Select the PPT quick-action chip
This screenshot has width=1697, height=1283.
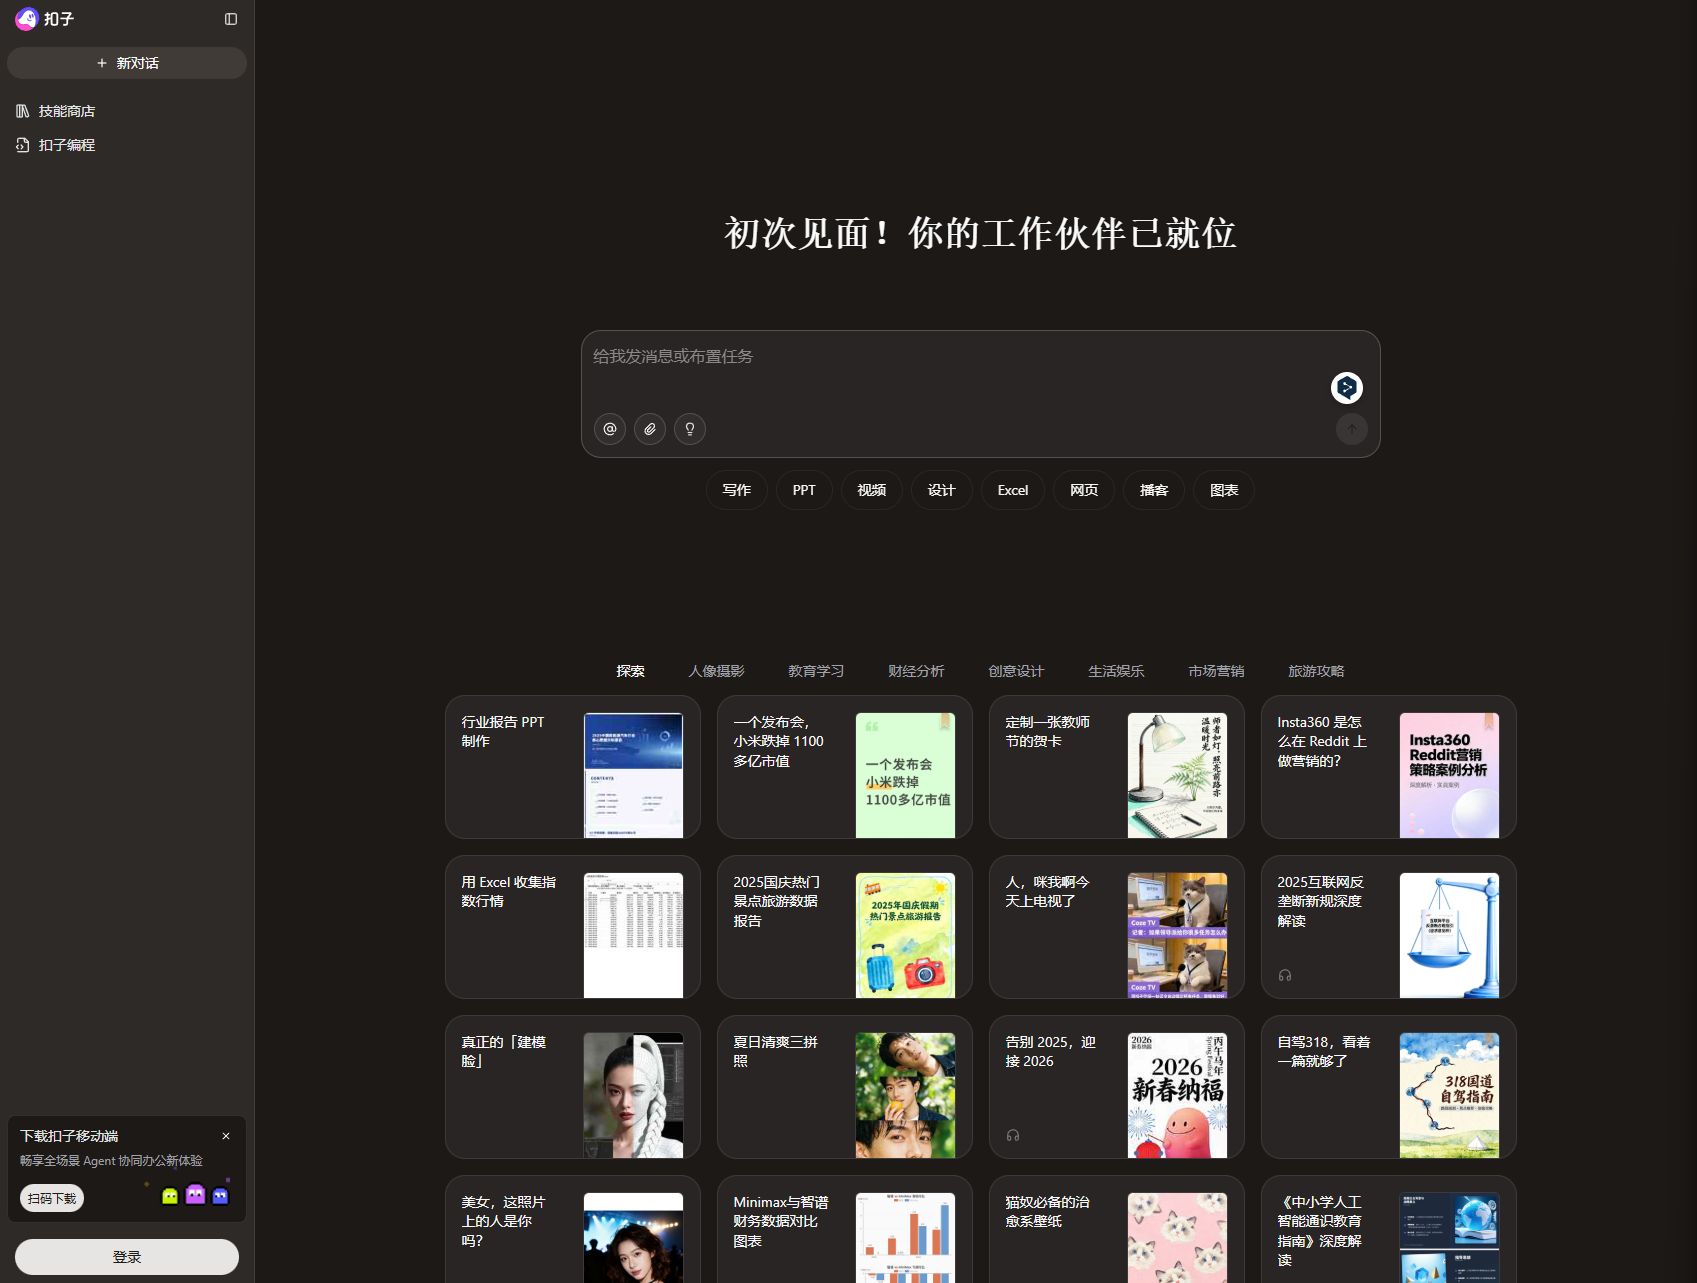804,490
